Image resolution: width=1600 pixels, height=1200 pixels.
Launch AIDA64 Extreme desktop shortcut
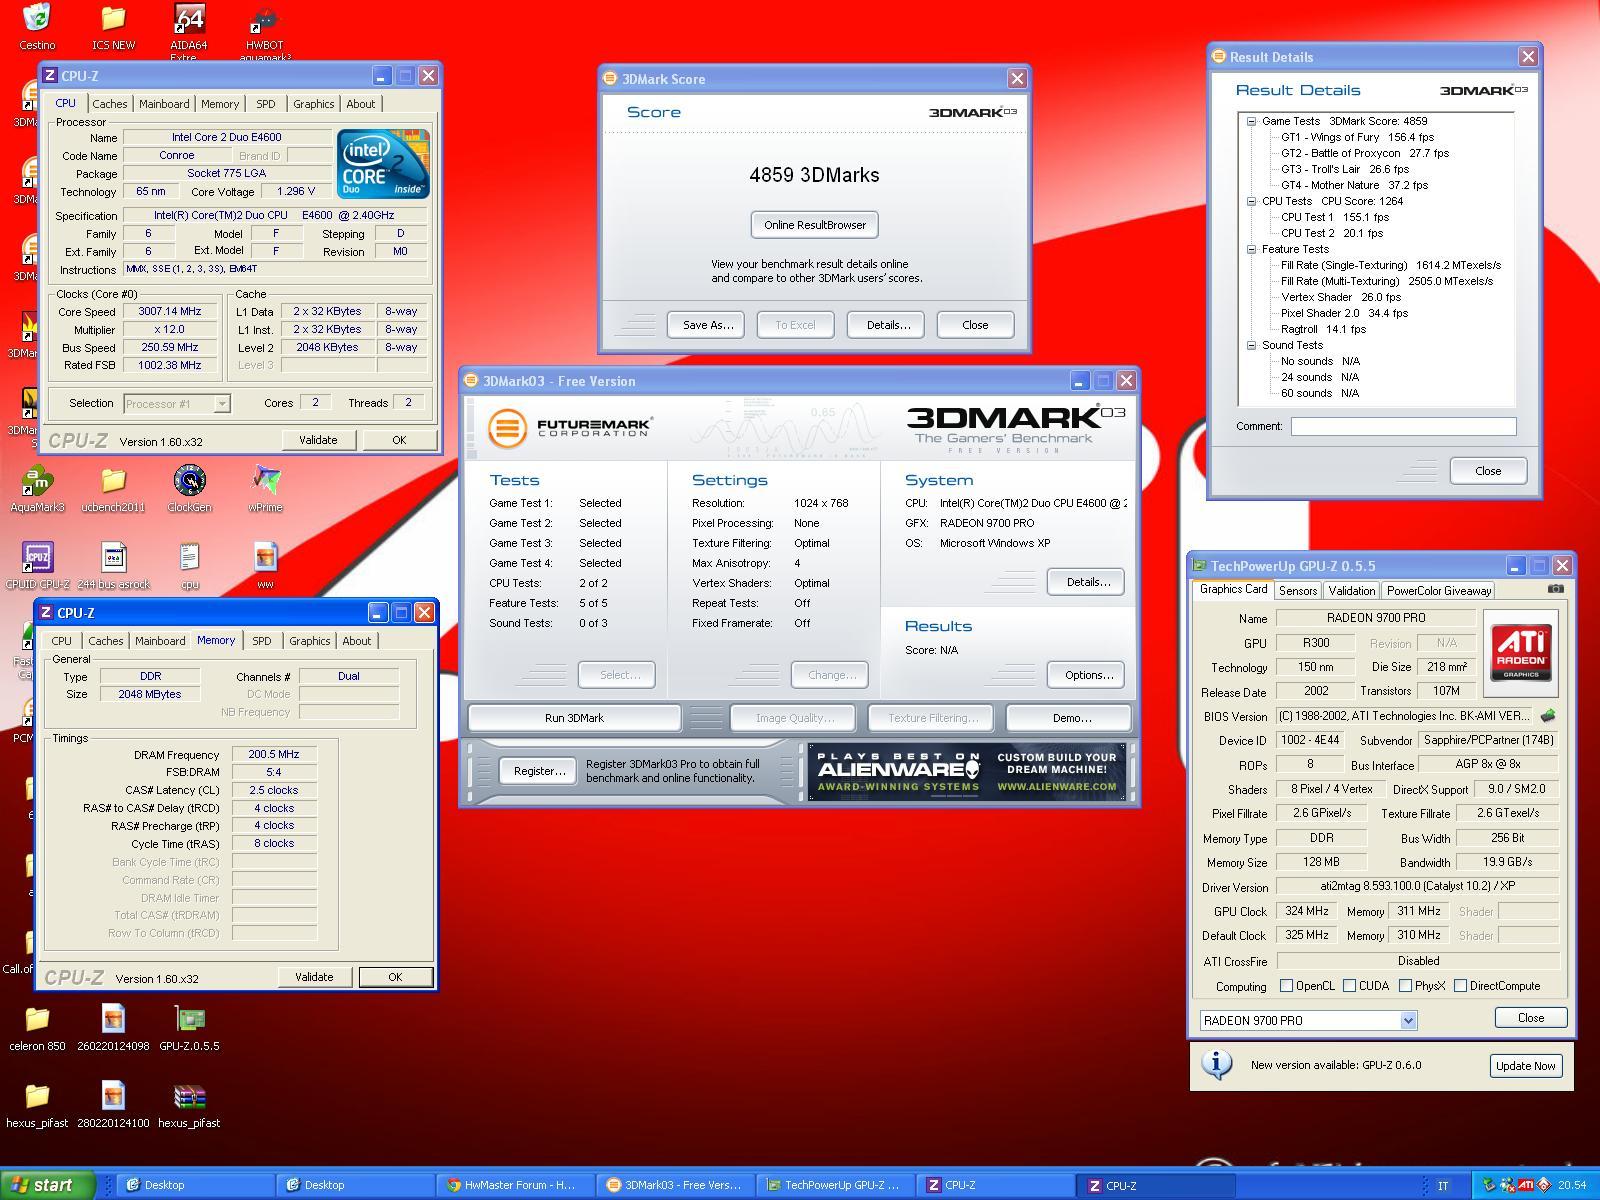[x=189, y=30]
